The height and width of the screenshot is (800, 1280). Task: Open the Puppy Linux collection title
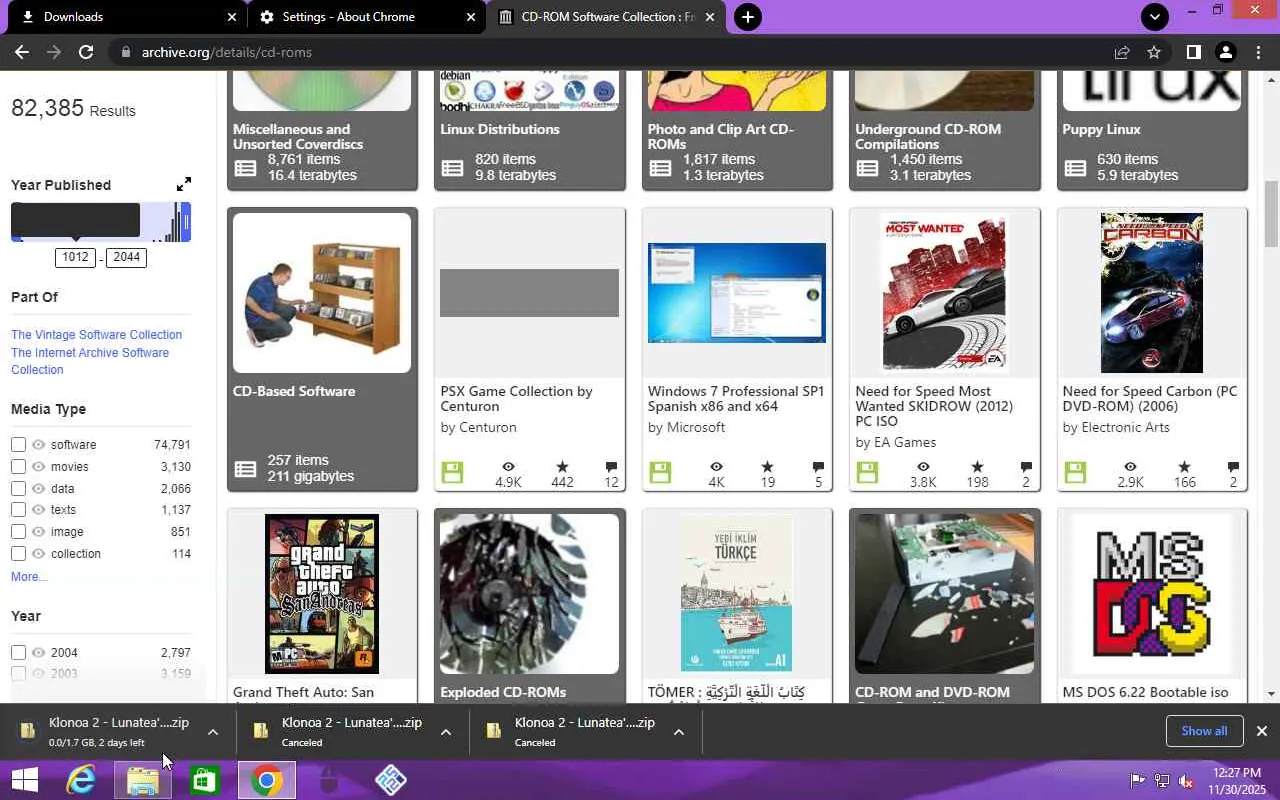pyautogui.click(x=1101, y=129)
